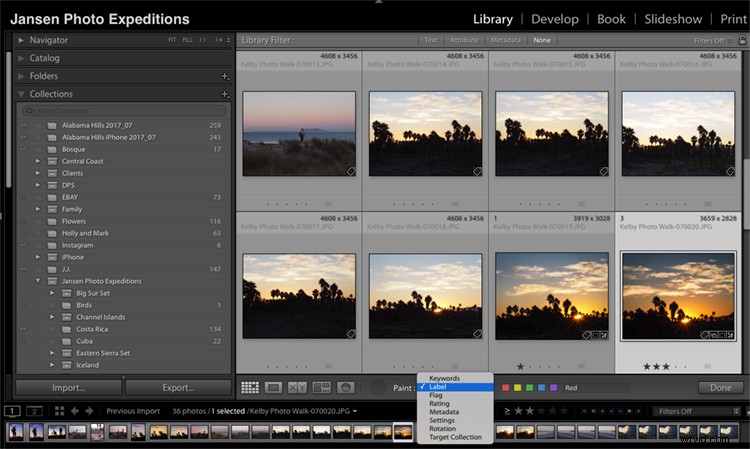Expand the Catalog panel
750x449 pixels.
[x=21, y=58]
